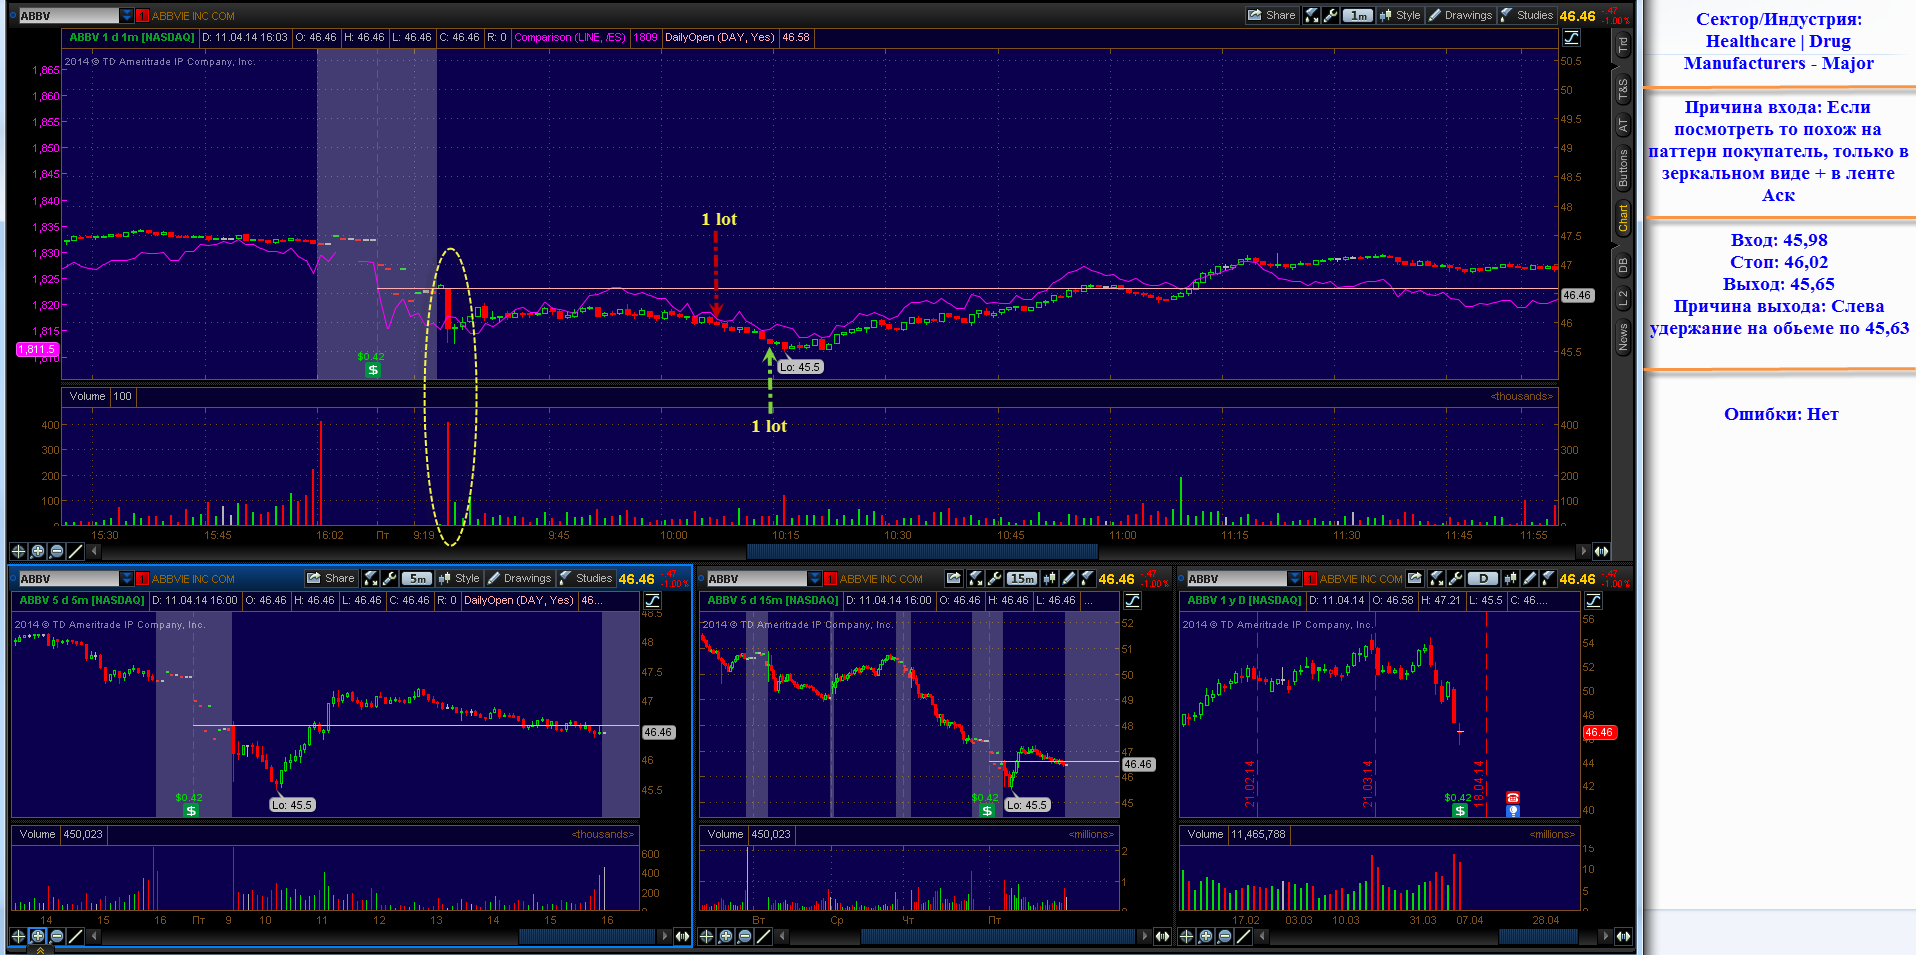Viewport: 1916px width, 955px height.
Task: Open wrench settings in 5m chart
Action: (390, 578)
